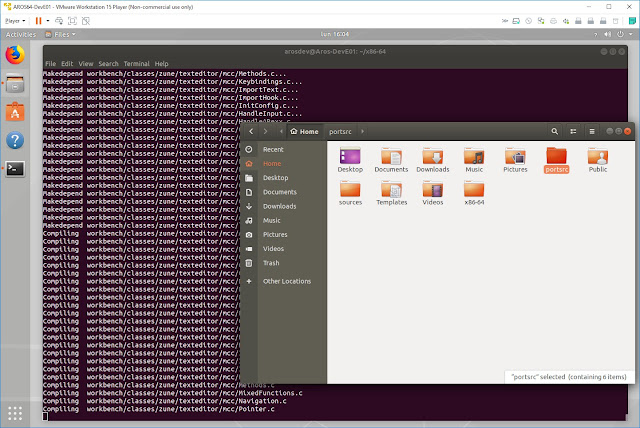Enter full screen mode in VMware toolbar
Viewport: 640px width, 428px height.
[72, 21]
